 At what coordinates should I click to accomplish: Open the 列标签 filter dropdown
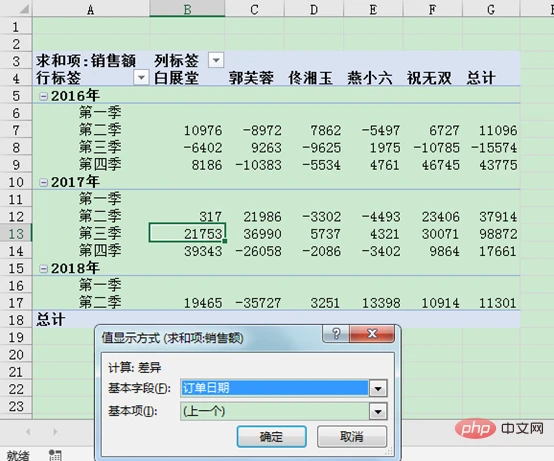(216, 60)
